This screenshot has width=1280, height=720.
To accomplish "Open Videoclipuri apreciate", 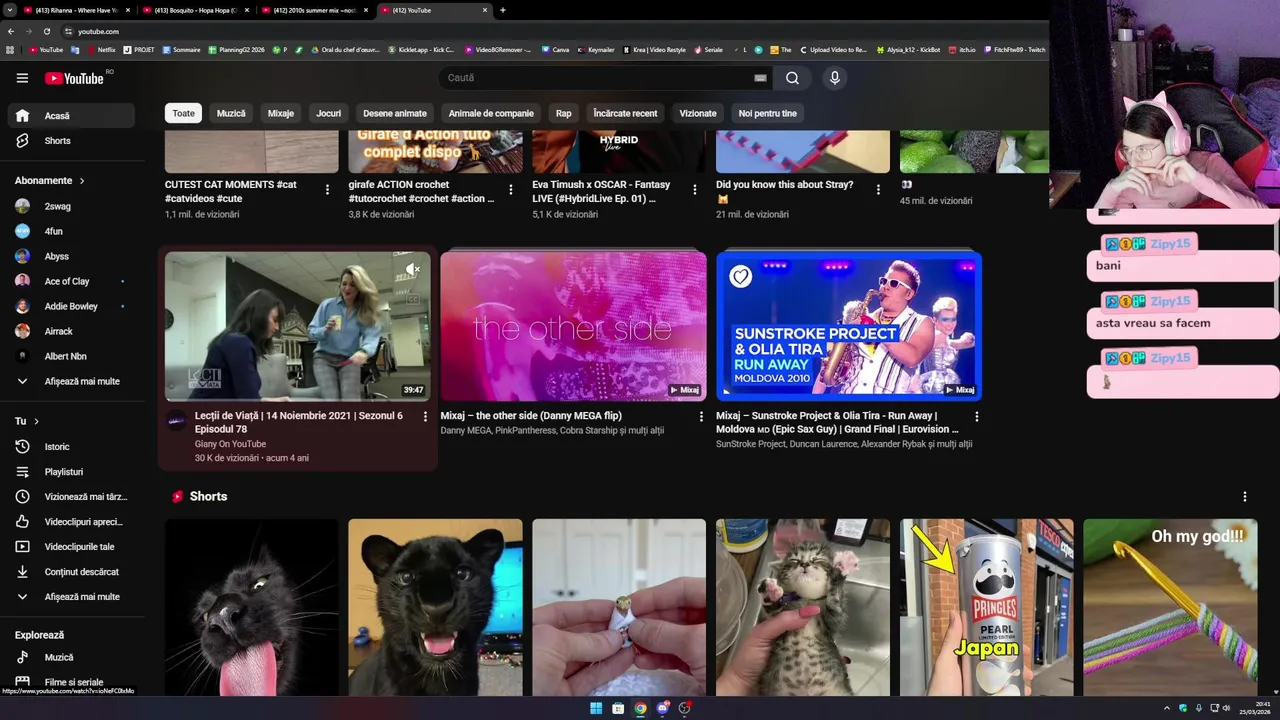I will [x=70, y=522].
